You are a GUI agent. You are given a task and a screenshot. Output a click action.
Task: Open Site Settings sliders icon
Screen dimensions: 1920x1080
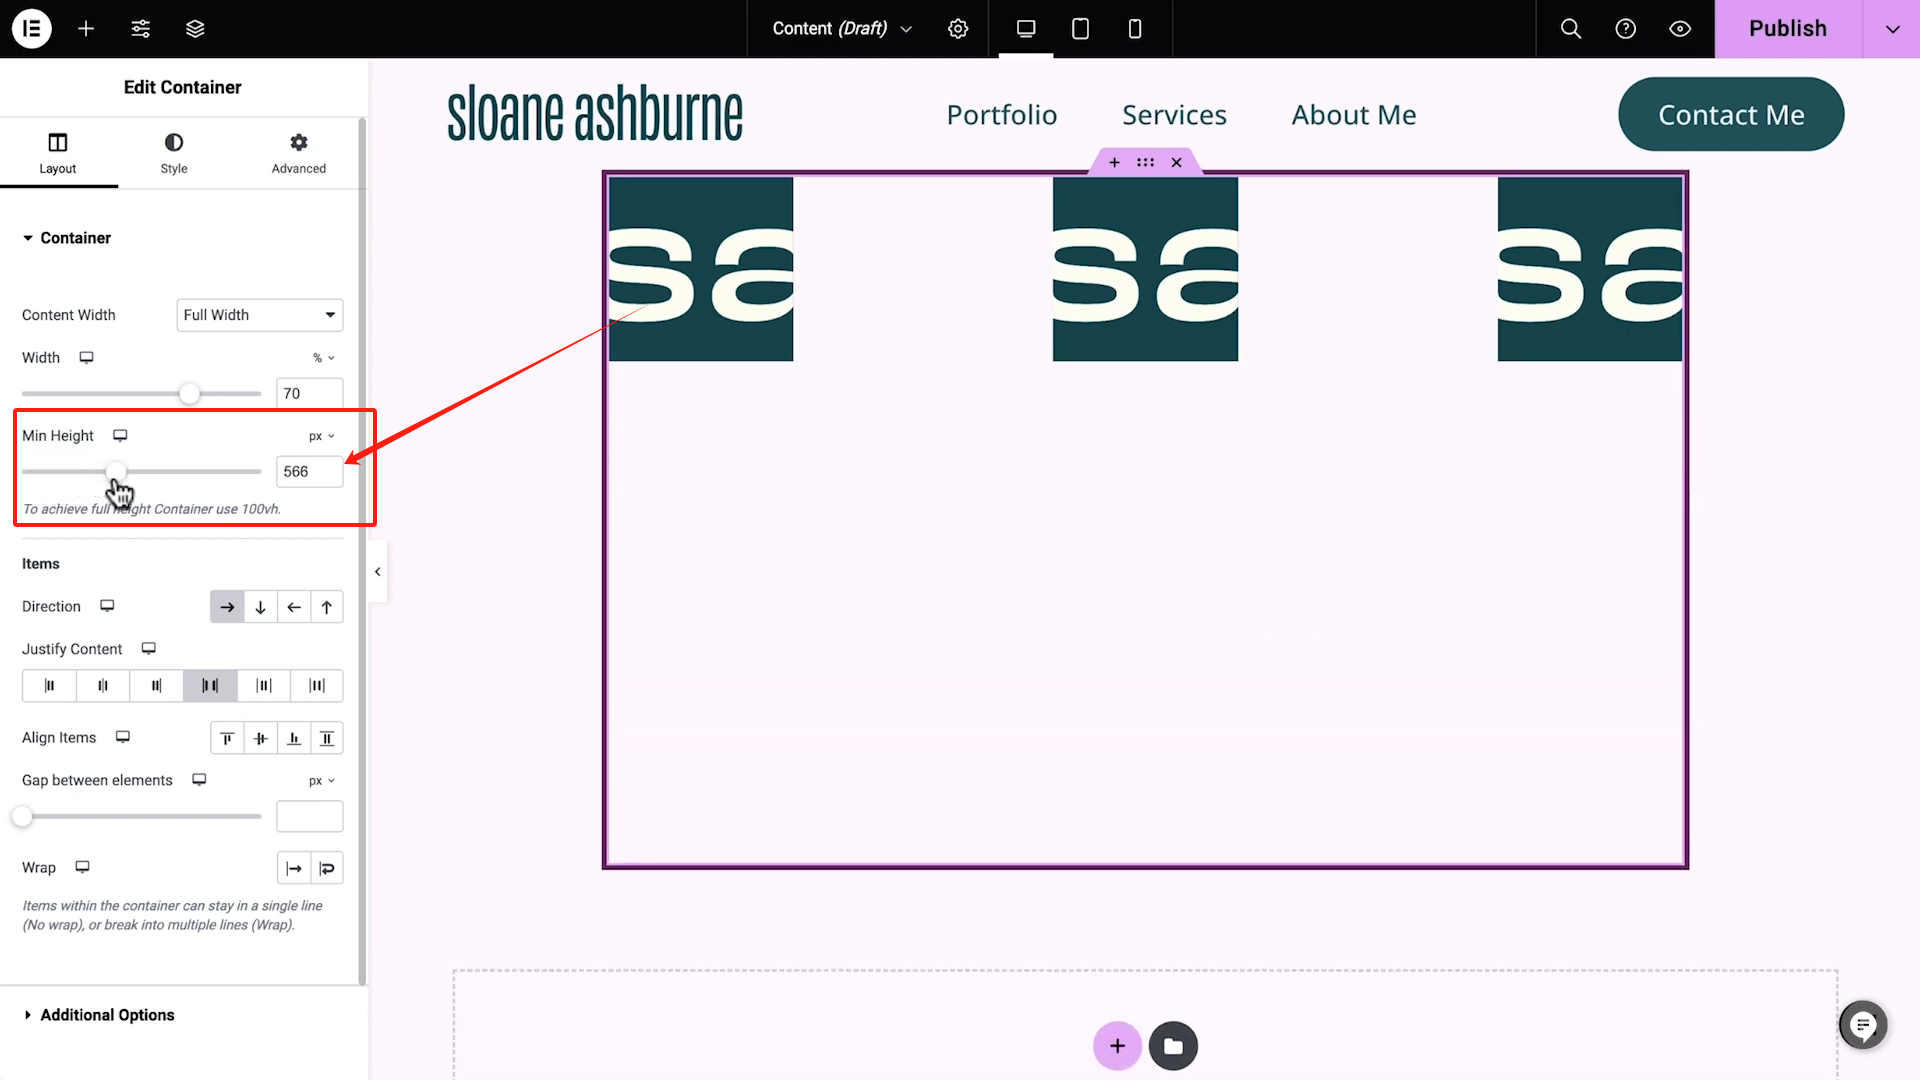click(141, 28)
